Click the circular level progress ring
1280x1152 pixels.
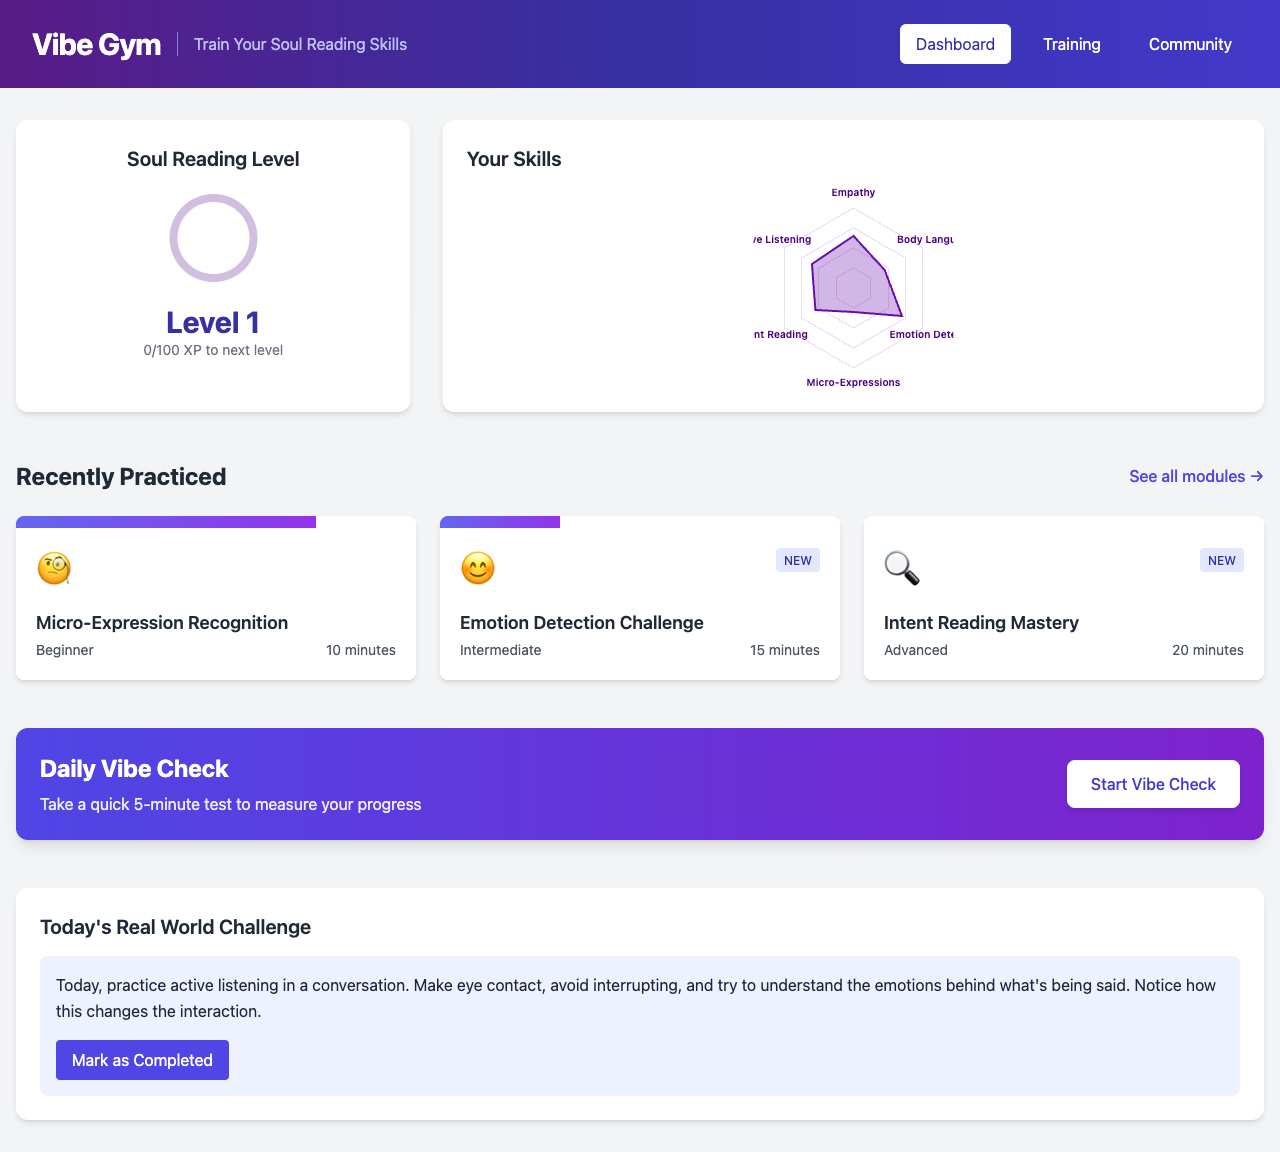(213, 238)
